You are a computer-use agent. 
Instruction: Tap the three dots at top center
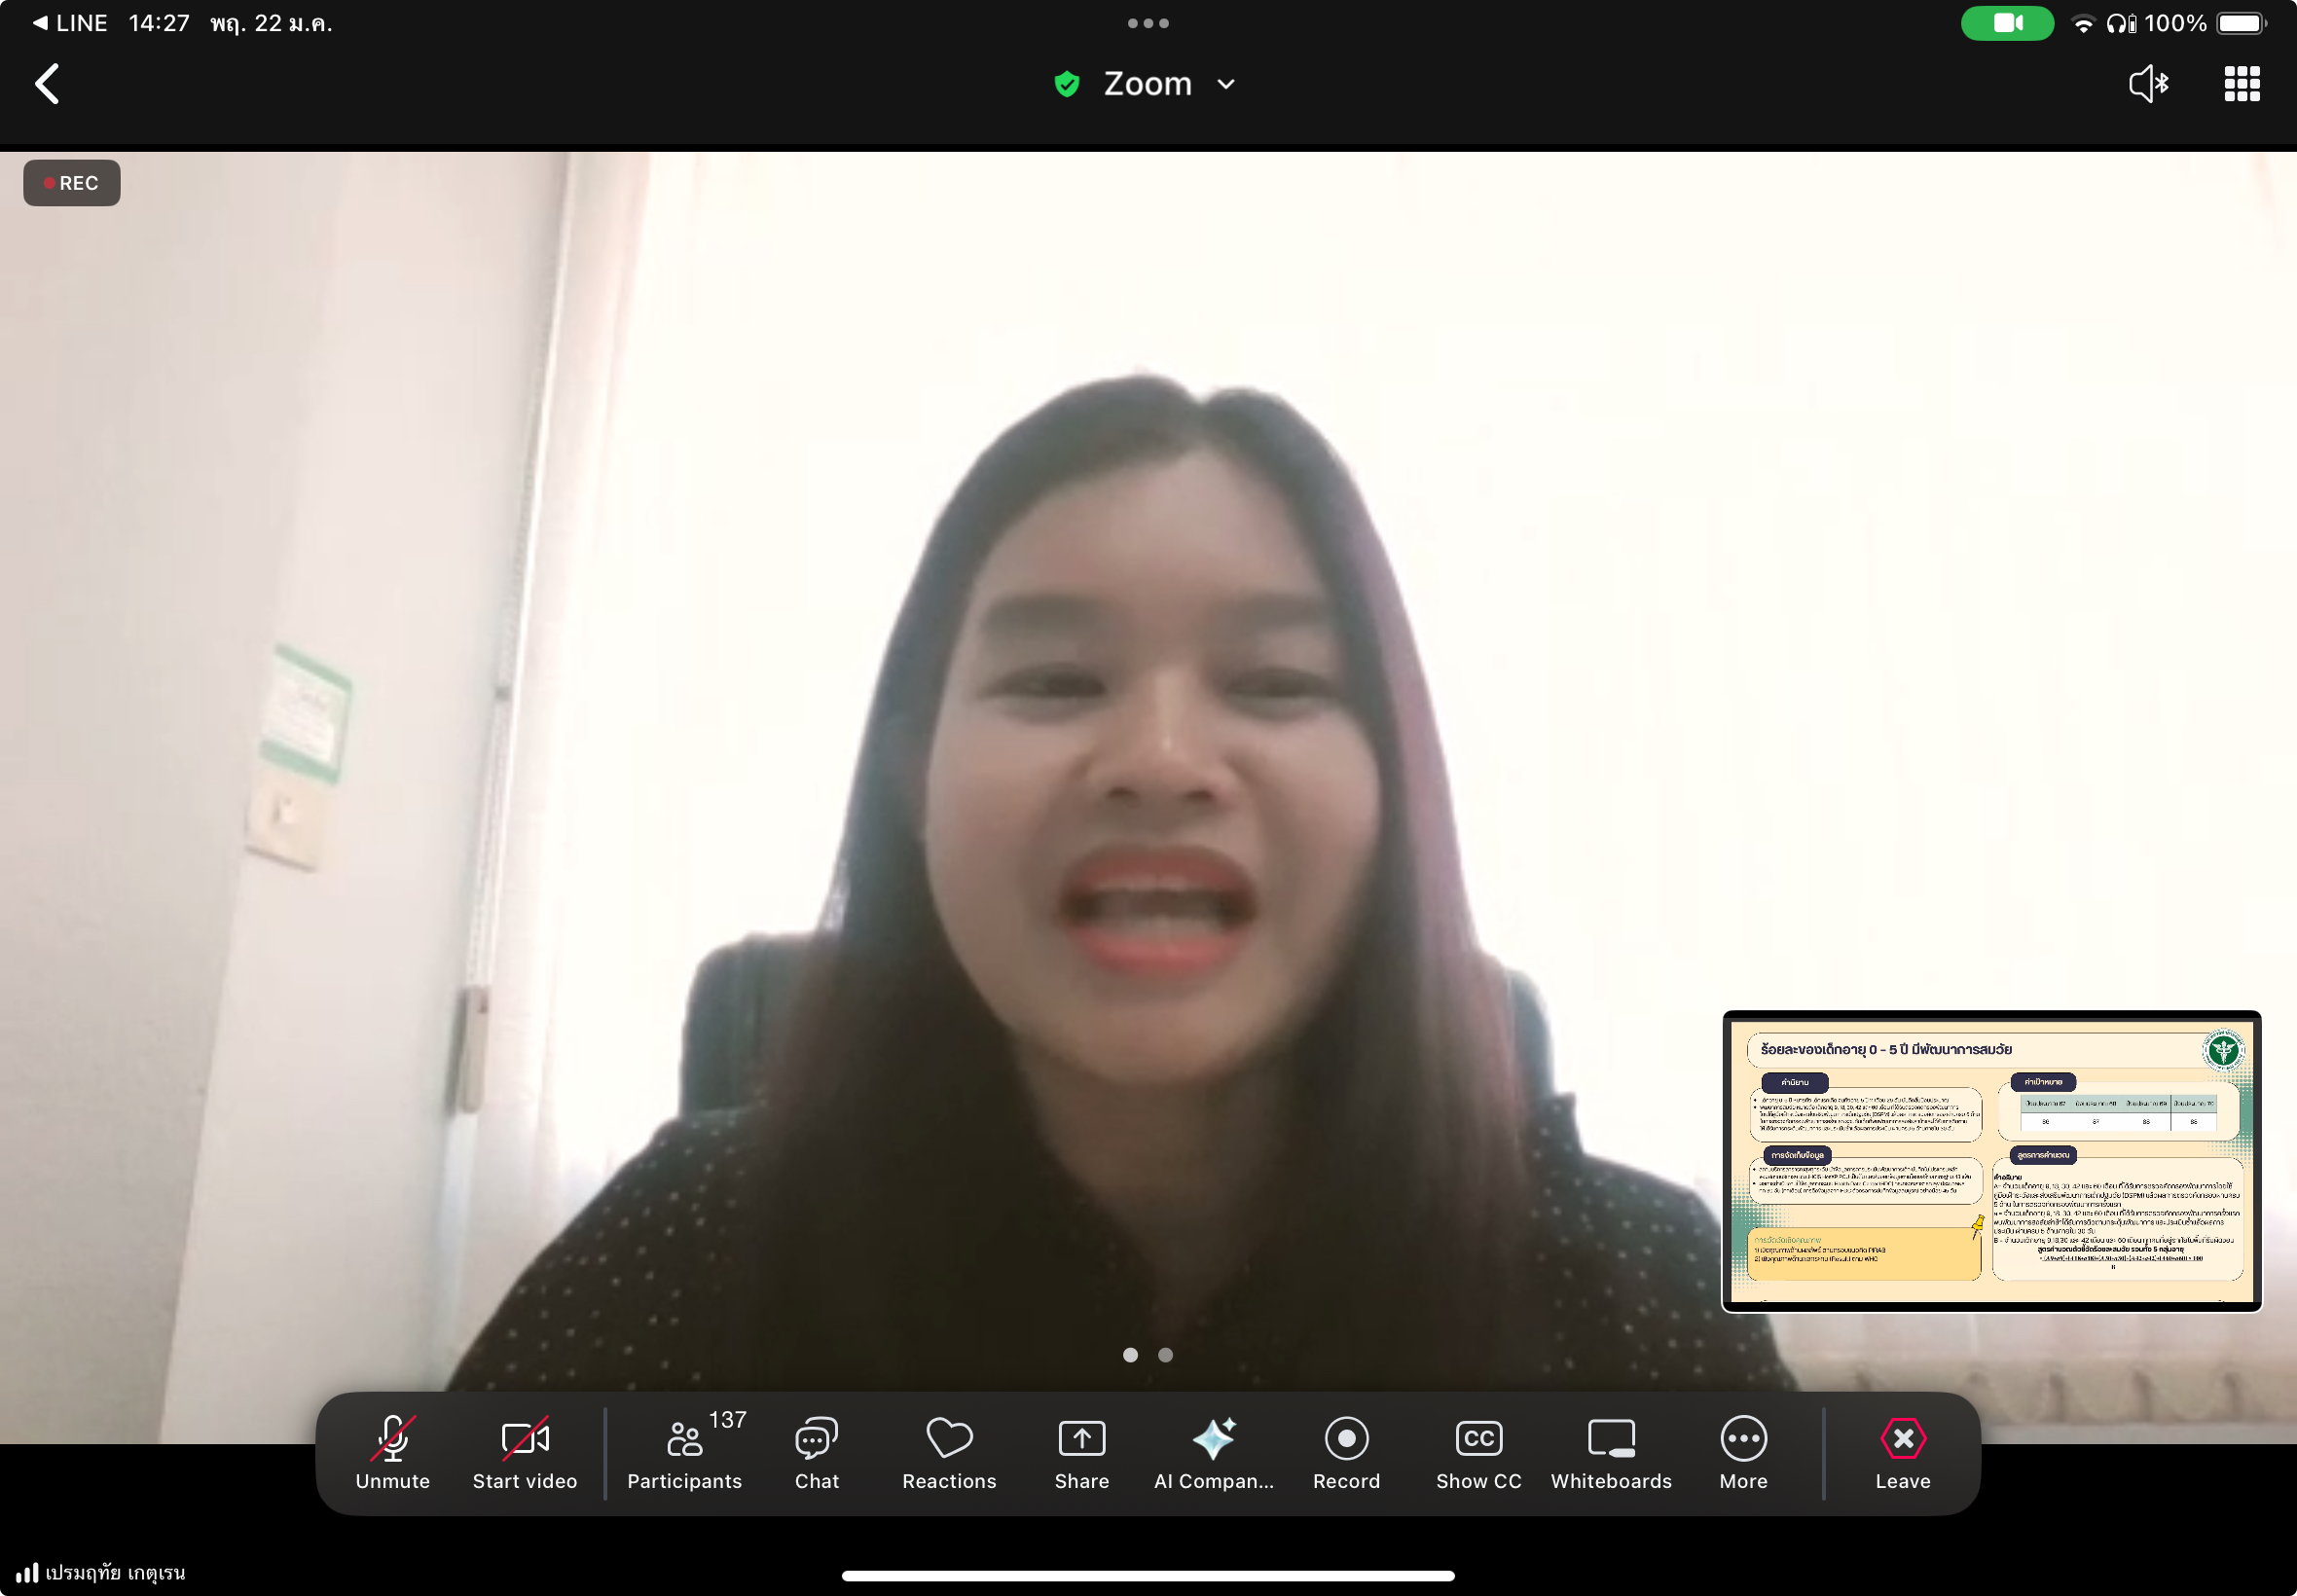pyautogui.click(x=1147, y=23)
